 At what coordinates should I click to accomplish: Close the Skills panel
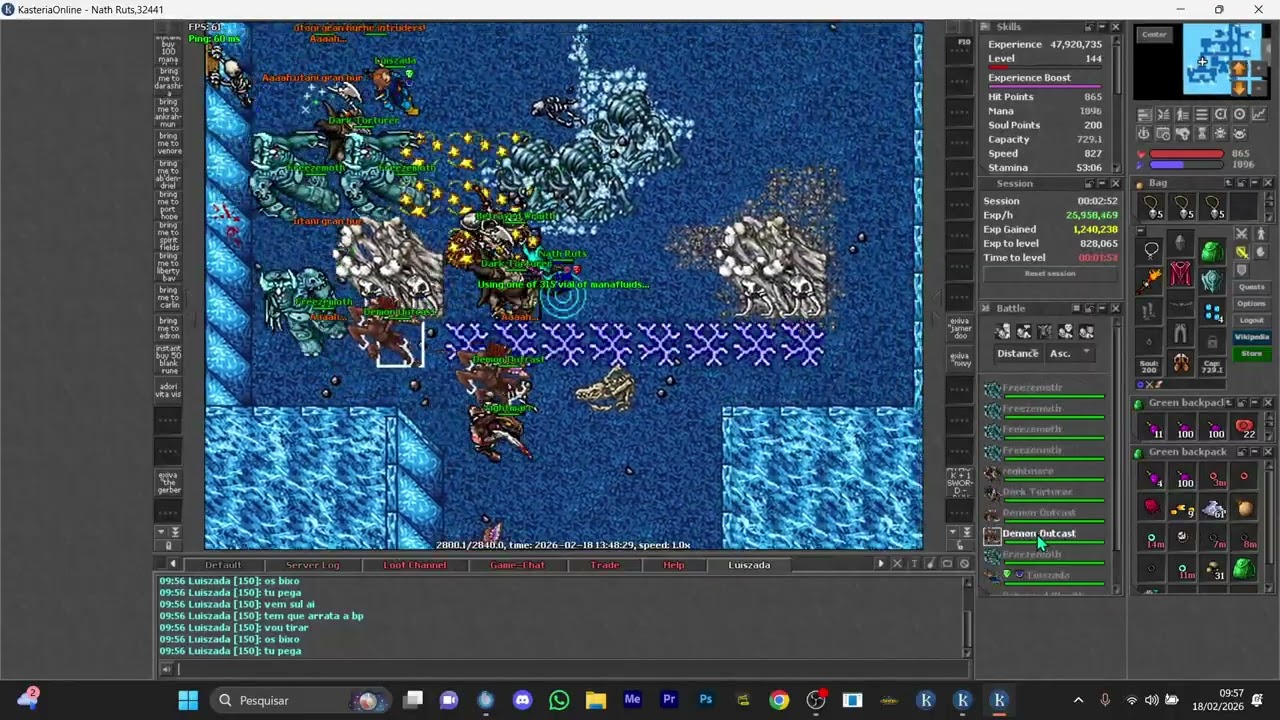pyautogui.click(x=1116, y=27)
